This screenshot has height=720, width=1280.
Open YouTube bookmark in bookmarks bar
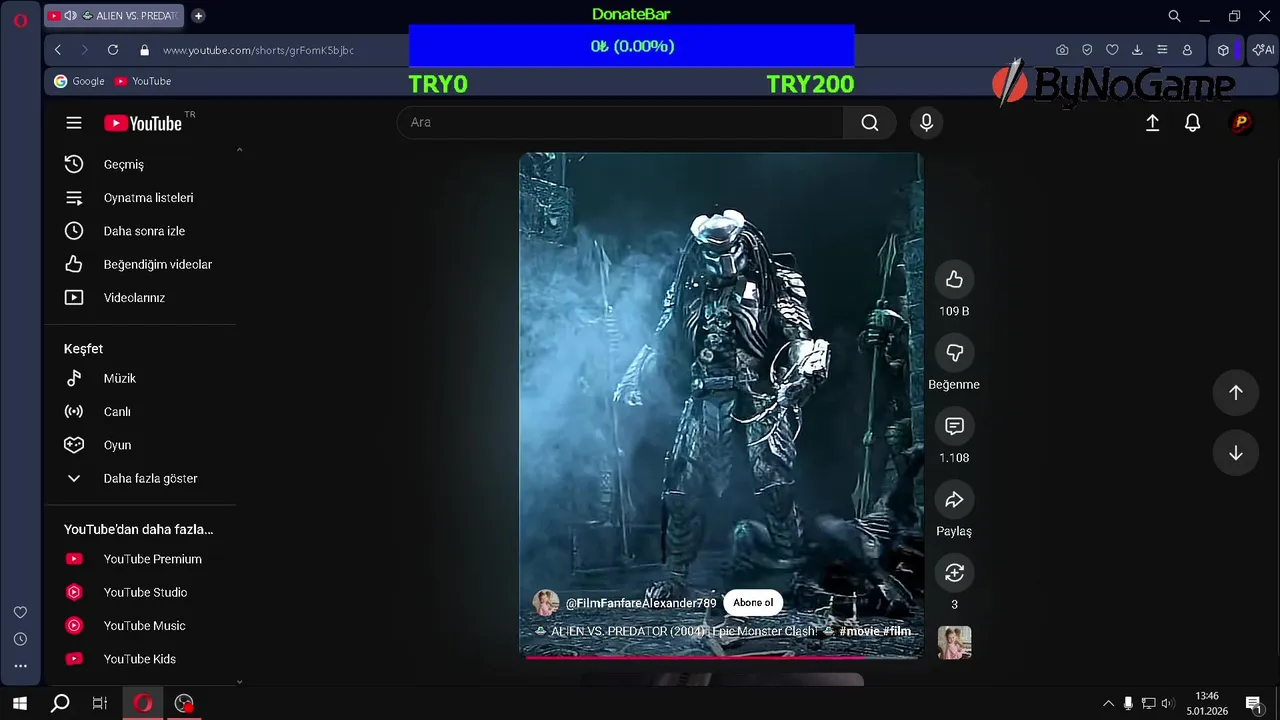coord(143,81)
